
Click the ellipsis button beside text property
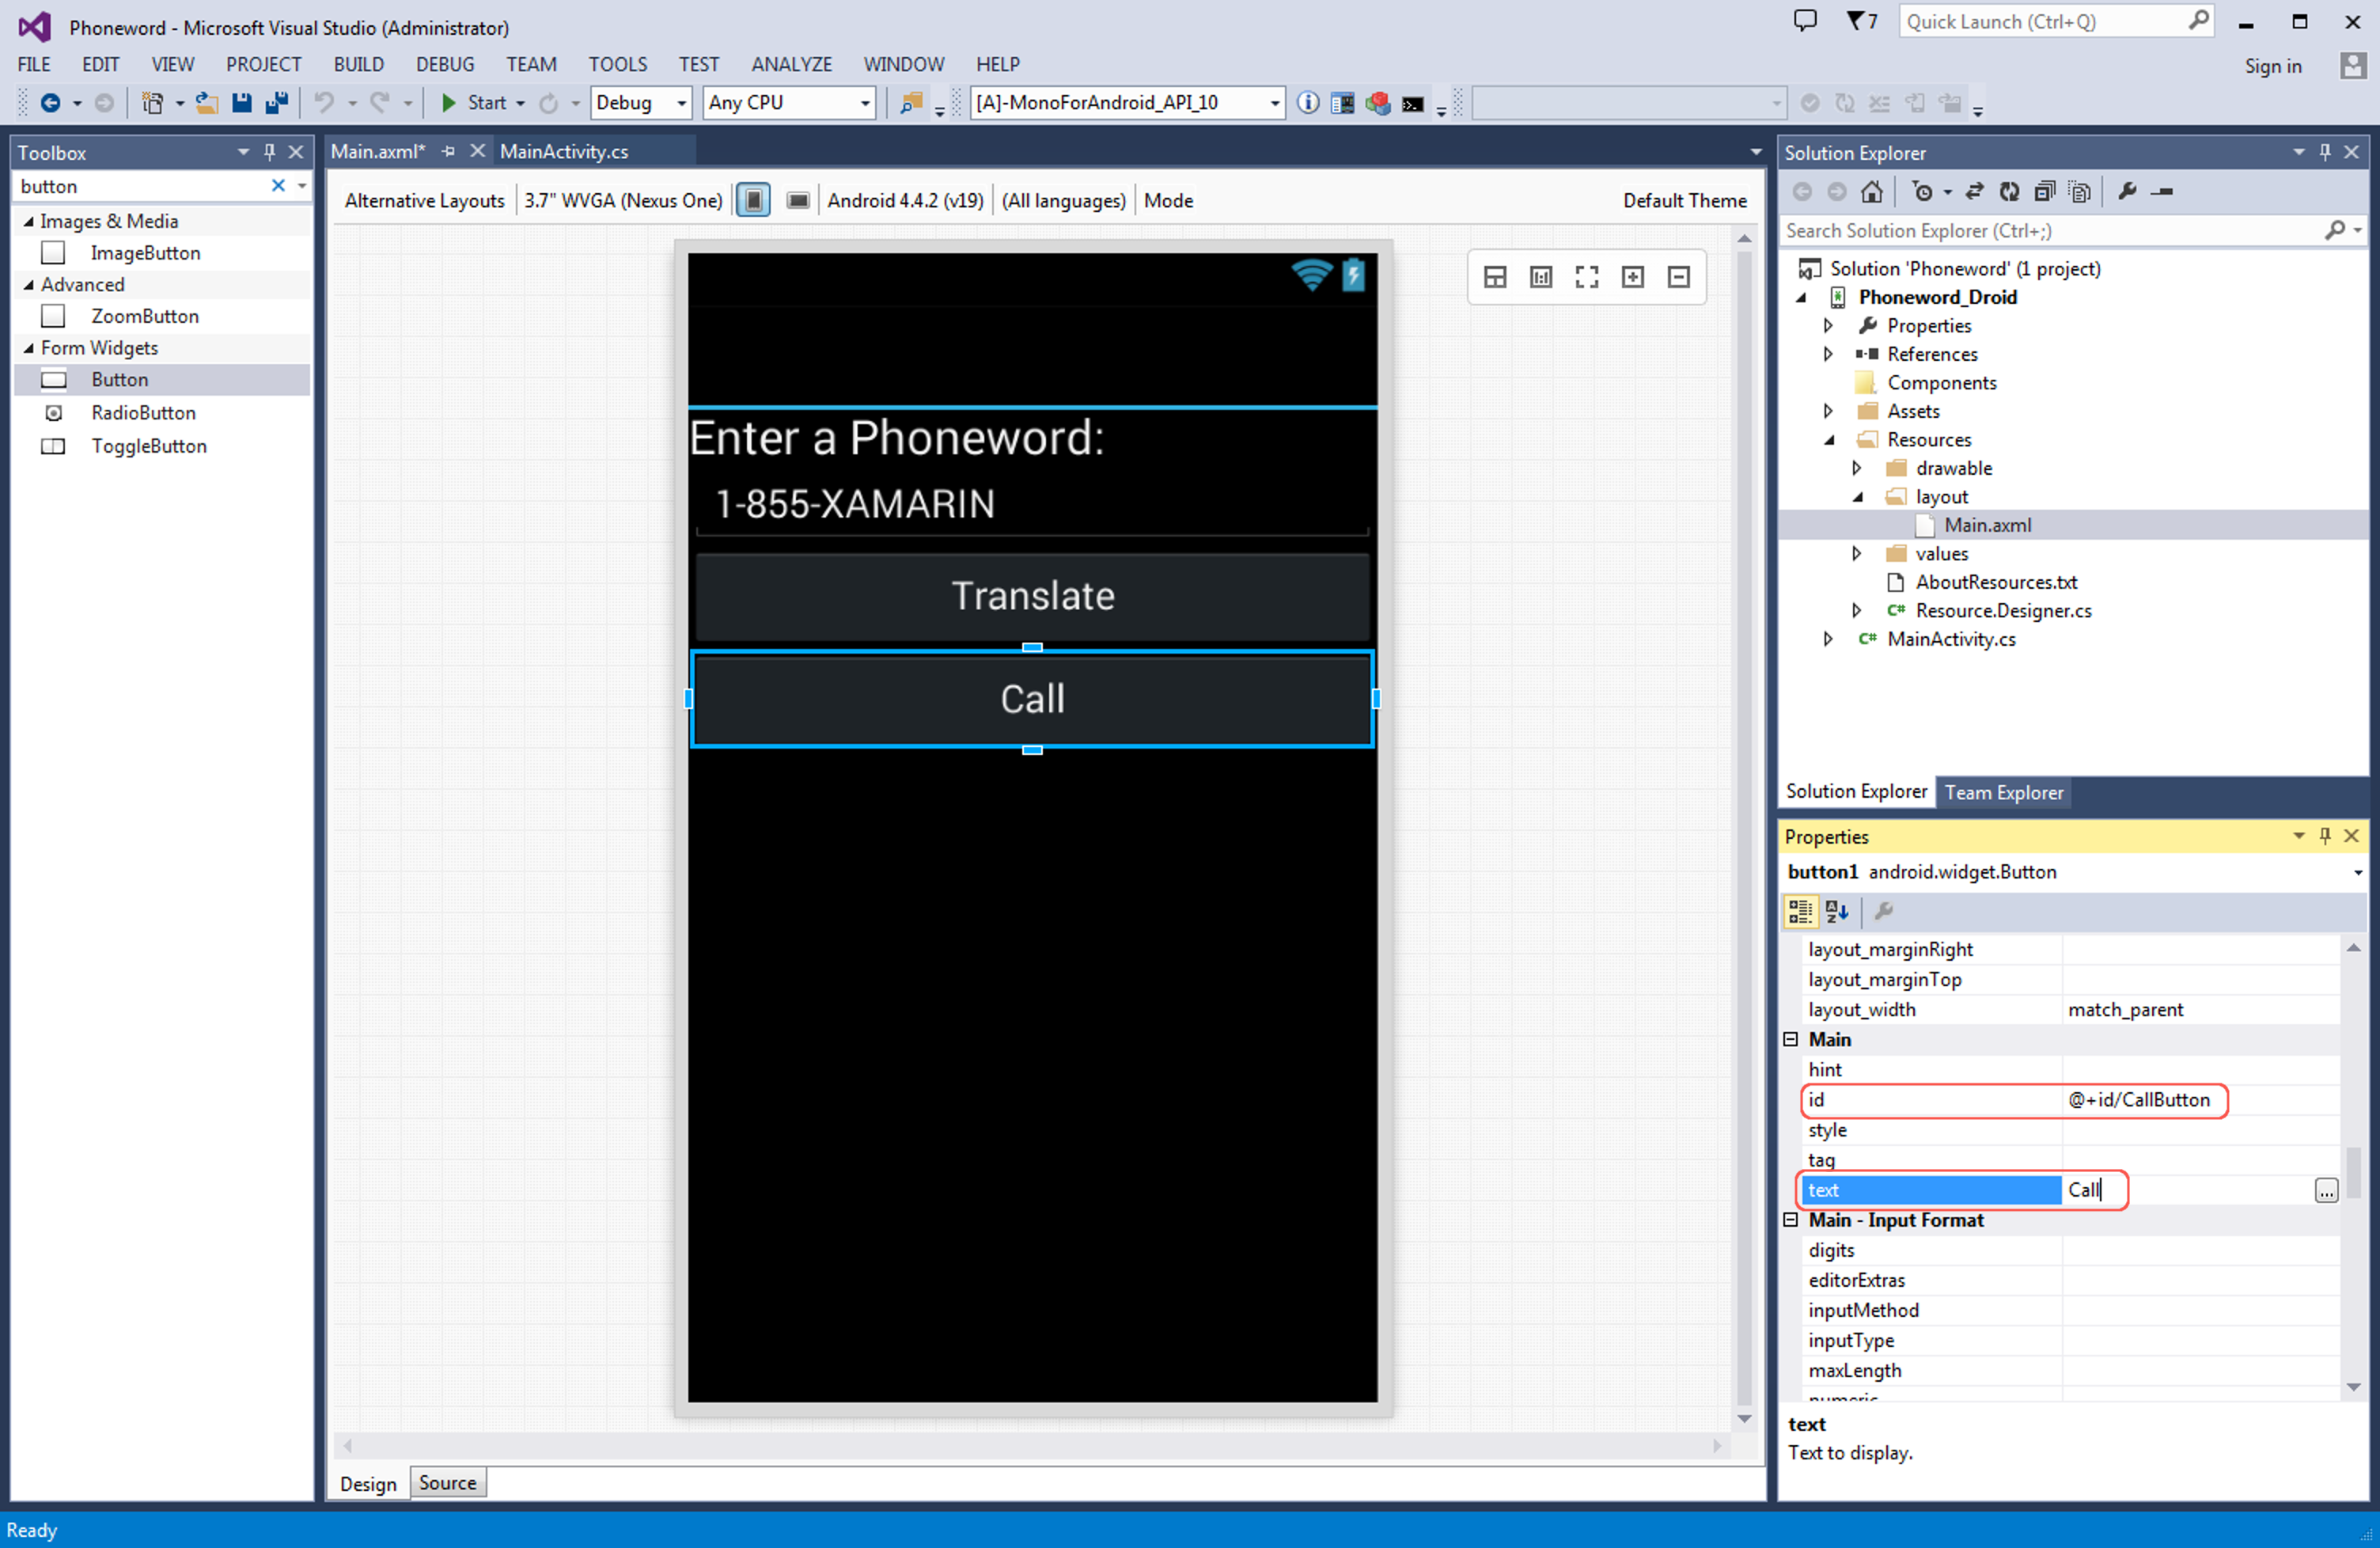pyautogui.click(x=2326, y=1190)
